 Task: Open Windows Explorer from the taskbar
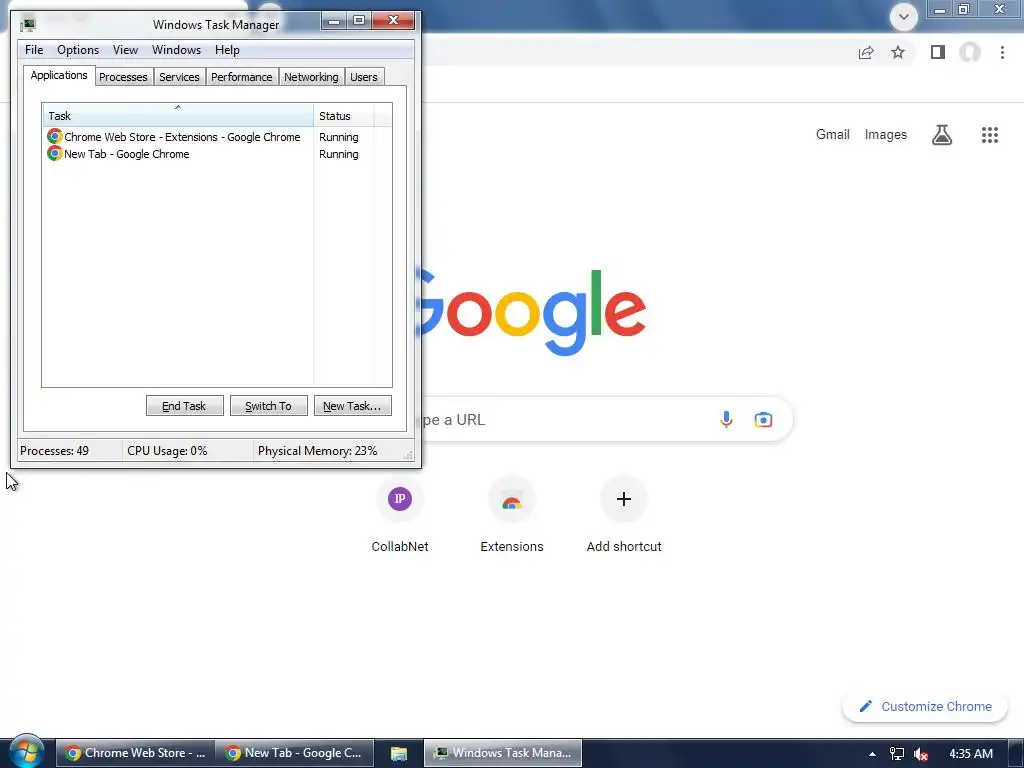point(399,754)
